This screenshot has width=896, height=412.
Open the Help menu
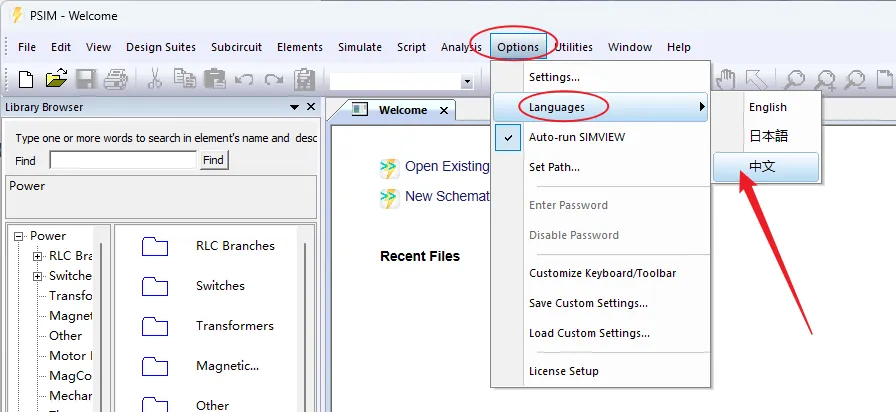point(679,47)
